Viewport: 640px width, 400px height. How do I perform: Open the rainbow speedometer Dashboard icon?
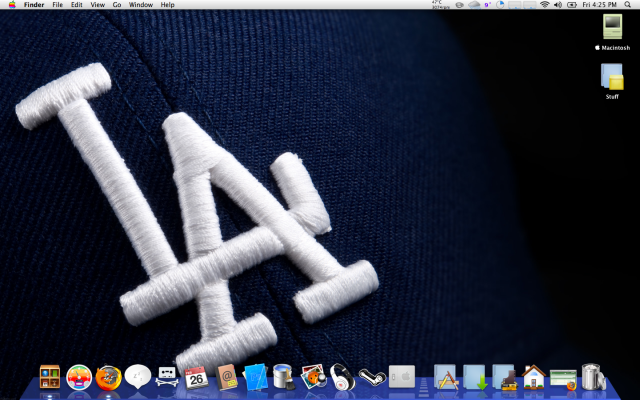point(79,377)
